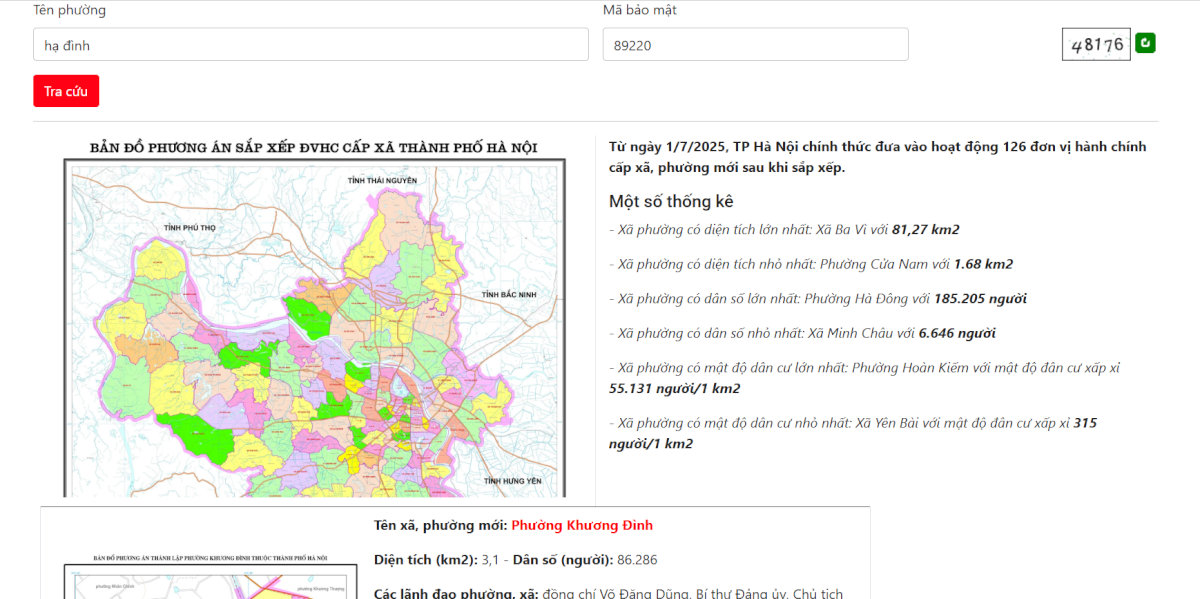1200x599 pixels.
Task: Refresh the security code using the green icon
Action: (1145, 42)
